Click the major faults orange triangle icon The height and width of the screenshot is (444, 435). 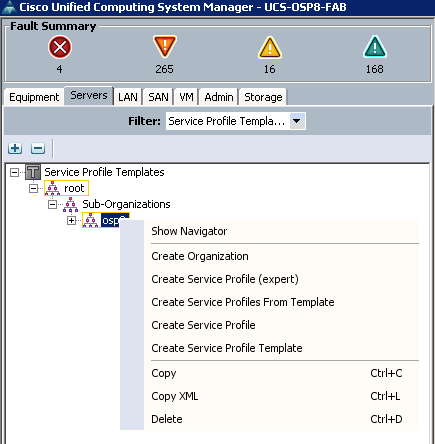[x=165, y=47]
